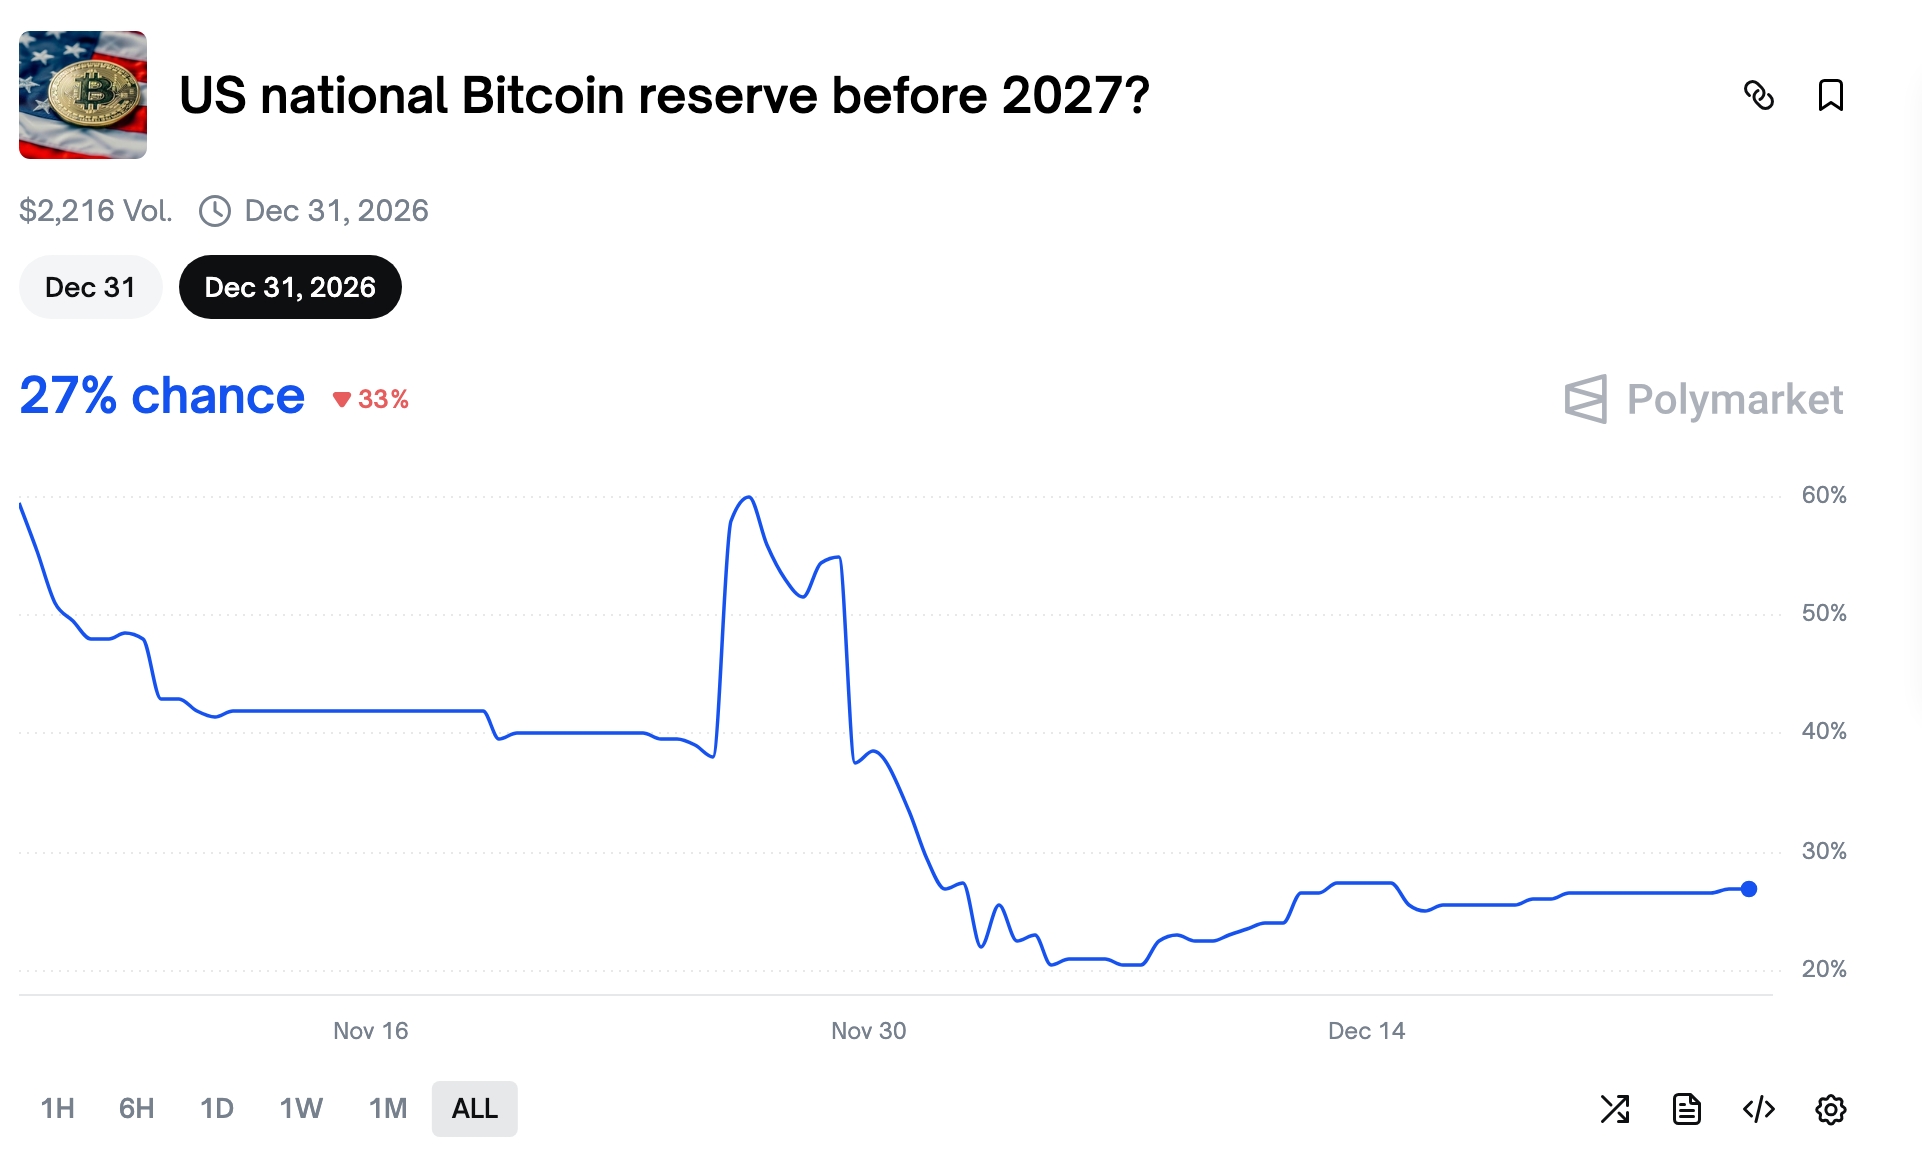
Task: Keep ALL time range selected
Action: 474,1109
